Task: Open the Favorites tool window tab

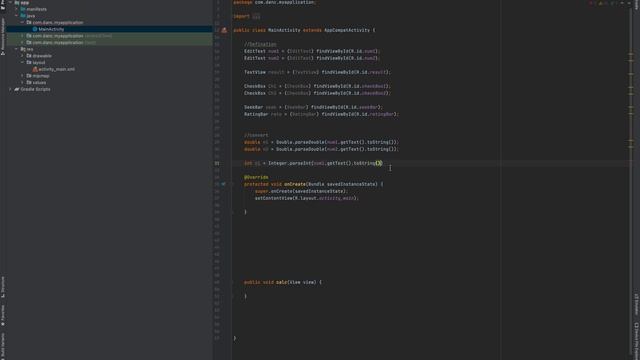Action: (x=3, y=316)
